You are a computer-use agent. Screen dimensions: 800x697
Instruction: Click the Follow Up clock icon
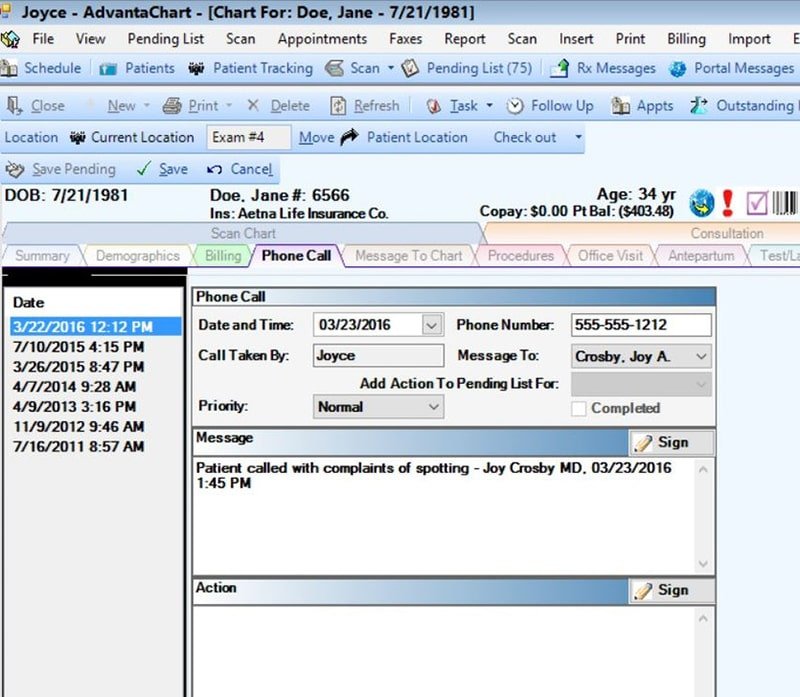click(515, 106)
